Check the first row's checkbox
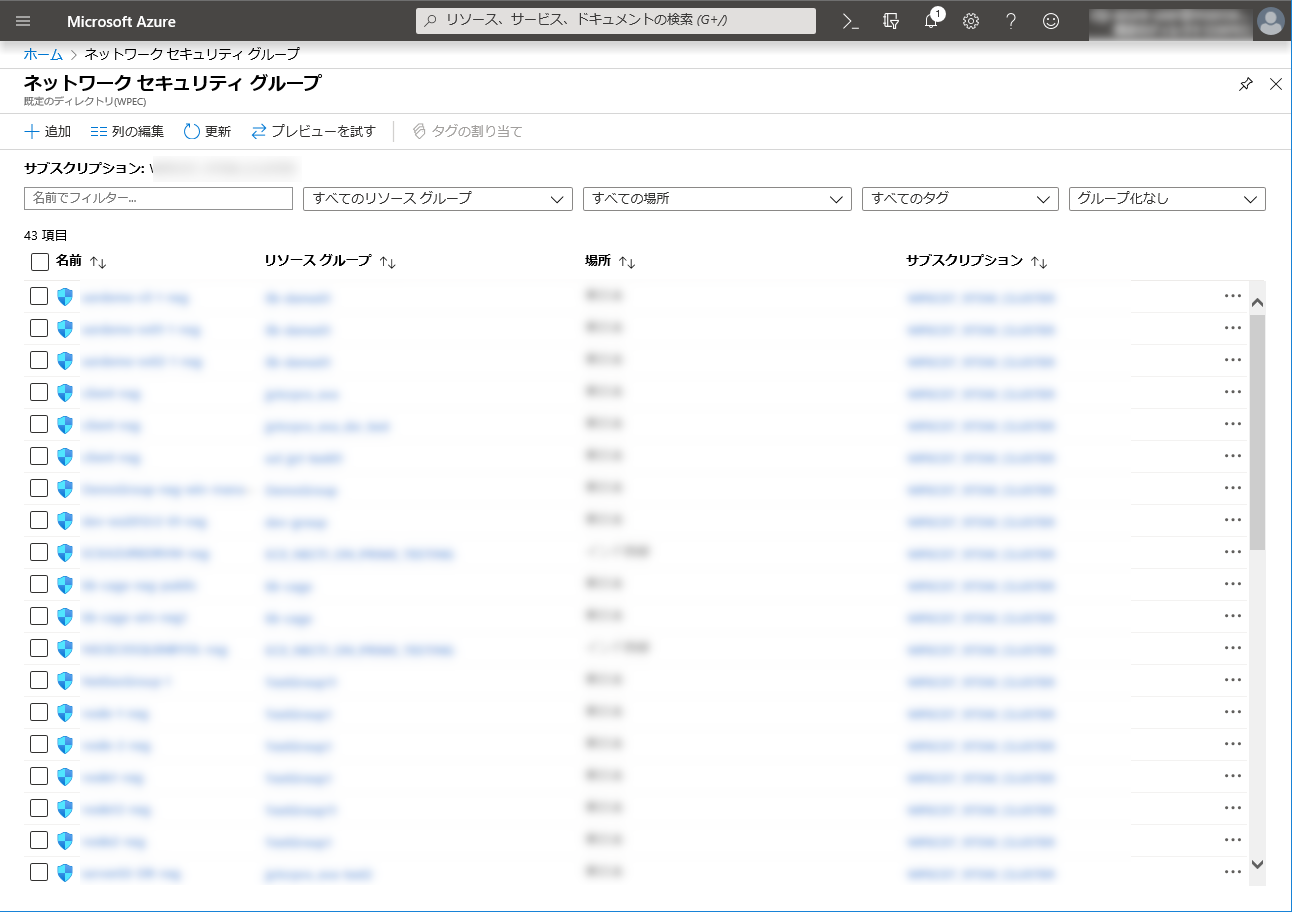1292x912 pixels. (x=39, y=296)
